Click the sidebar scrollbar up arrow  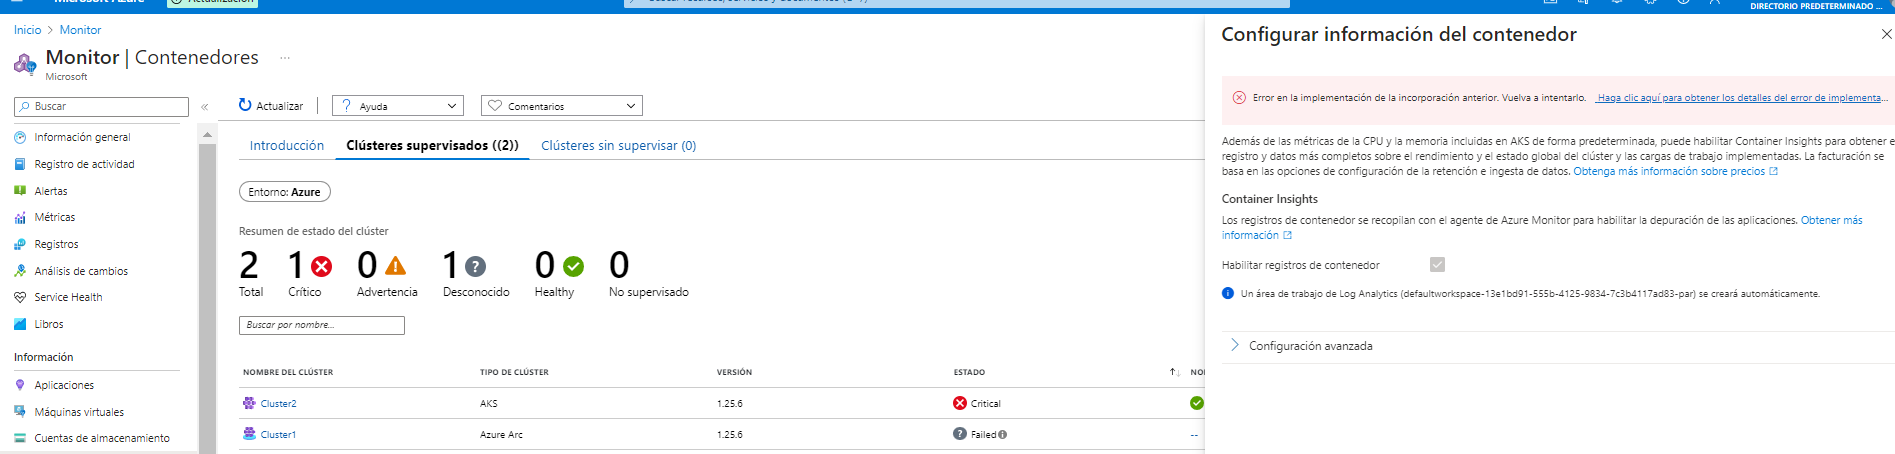(x=207, y=134)
